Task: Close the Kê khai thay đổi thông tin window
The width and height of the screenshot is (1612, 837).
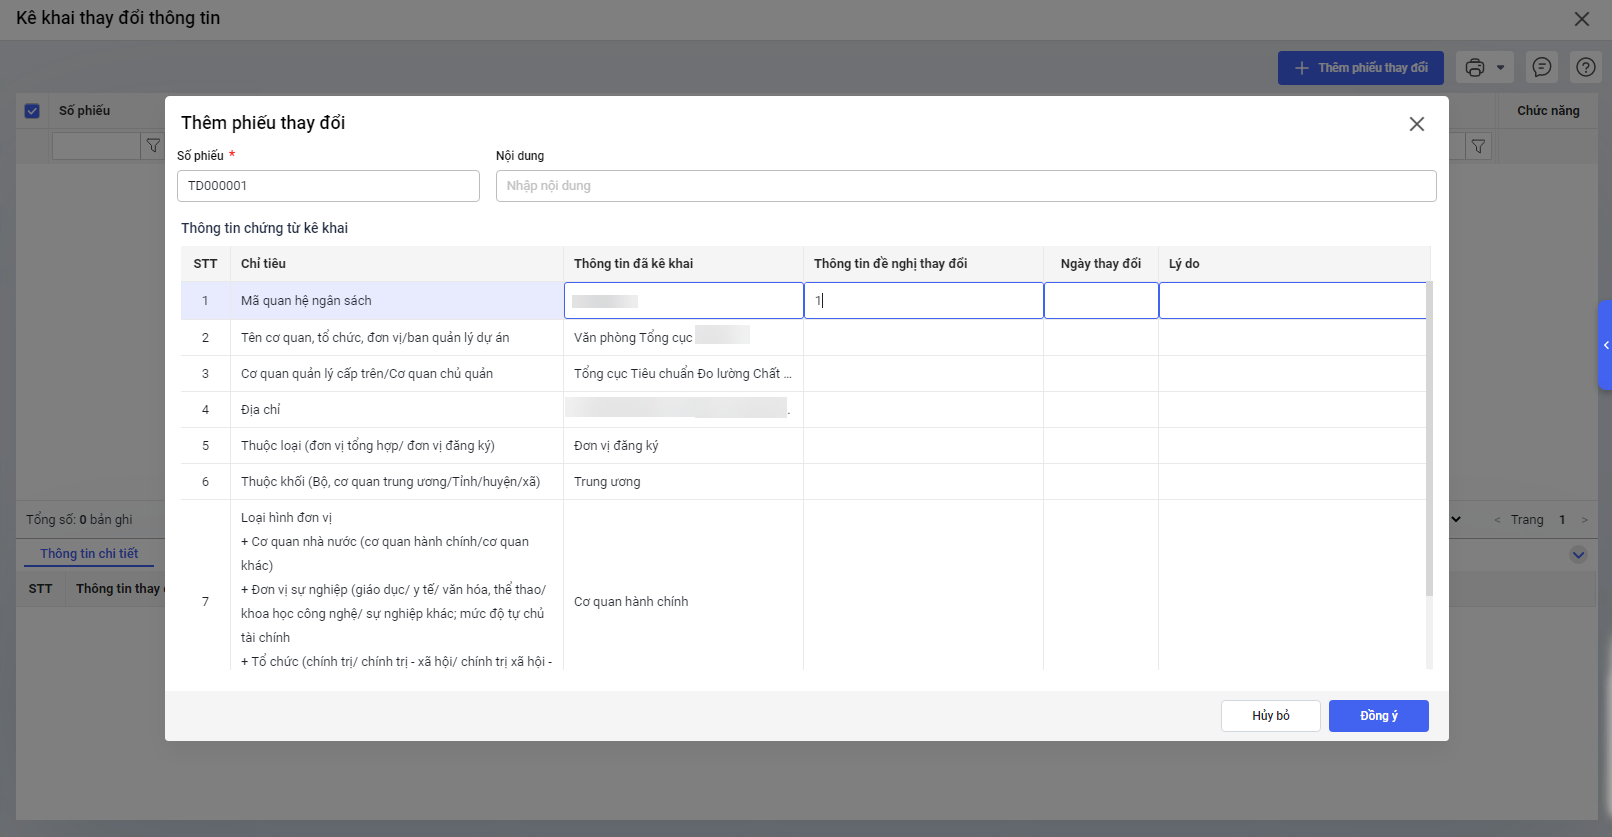Action: click(1581, 19)
